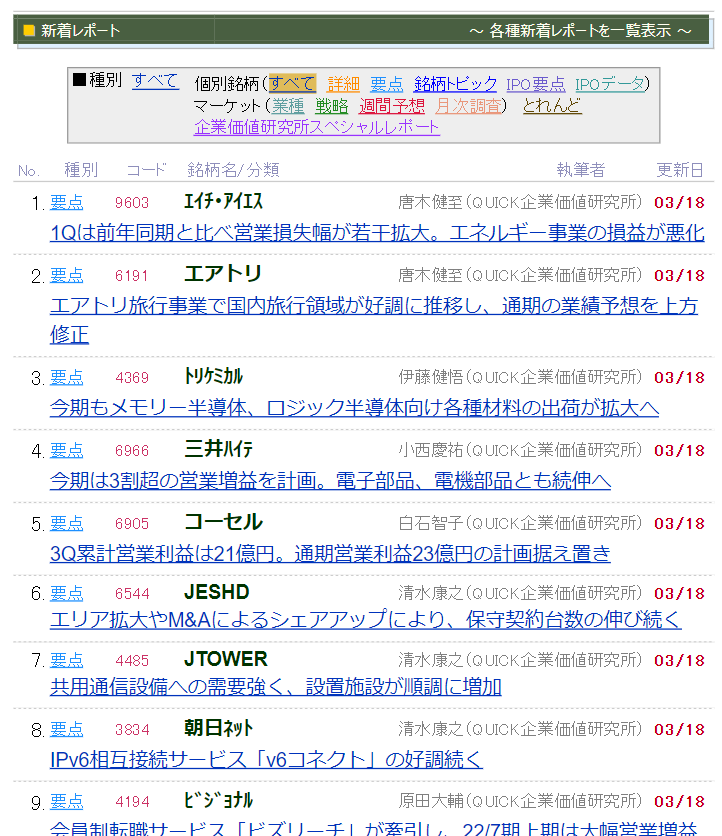The width and height of the screenshot is (722, 836).
Task: Select stock code 6544
Action: pyautogui.click(x=132, y=594)
